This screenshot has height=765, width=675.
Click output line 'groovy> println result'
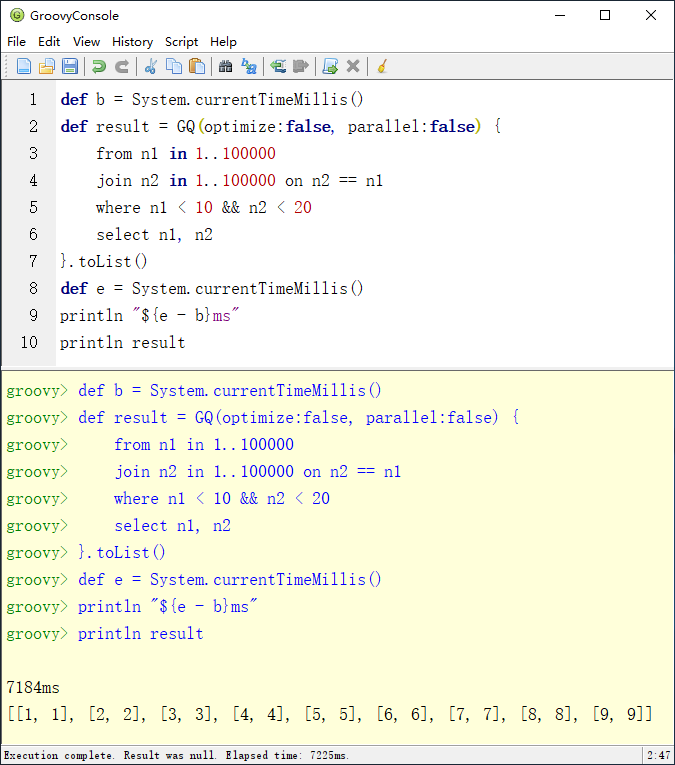[x=105, y=633]
